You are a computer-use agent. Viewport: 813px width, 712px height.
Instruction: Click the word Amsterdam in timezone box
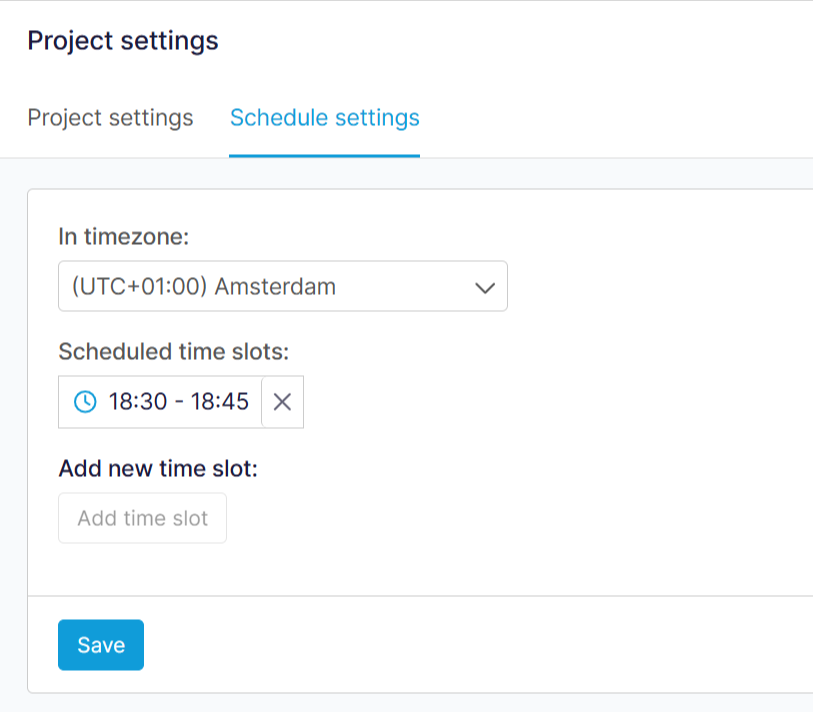coord(275,287)
